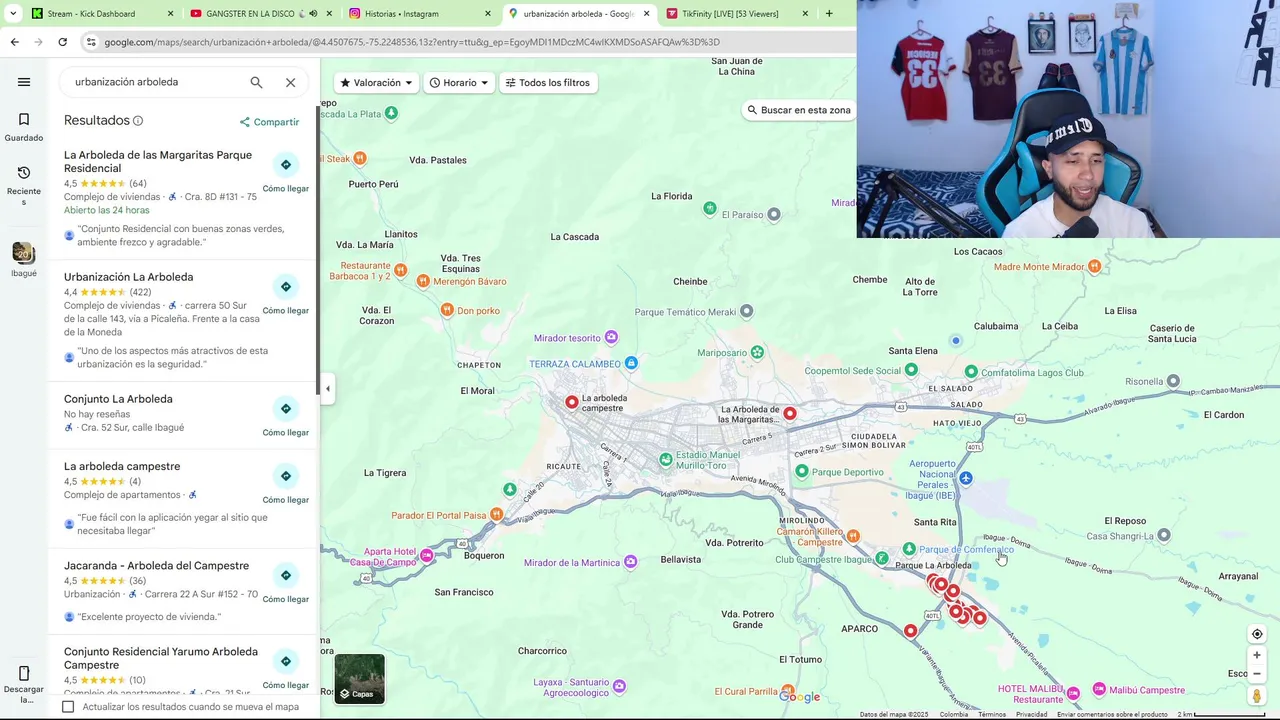
Task: Click the Madre Monte Mirador marker
Action: tap(1094, 267)
